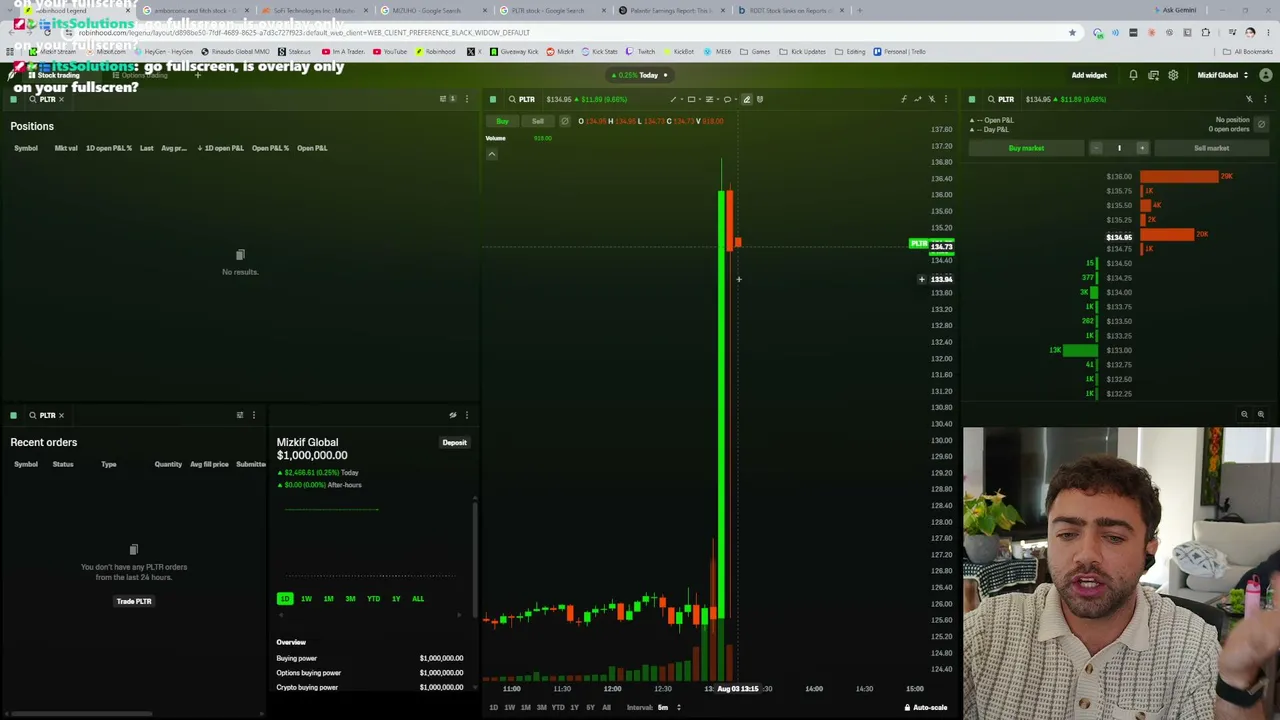
Task: Open the notifications bell
Action: pyautogui.click(x=1133, y=75)
